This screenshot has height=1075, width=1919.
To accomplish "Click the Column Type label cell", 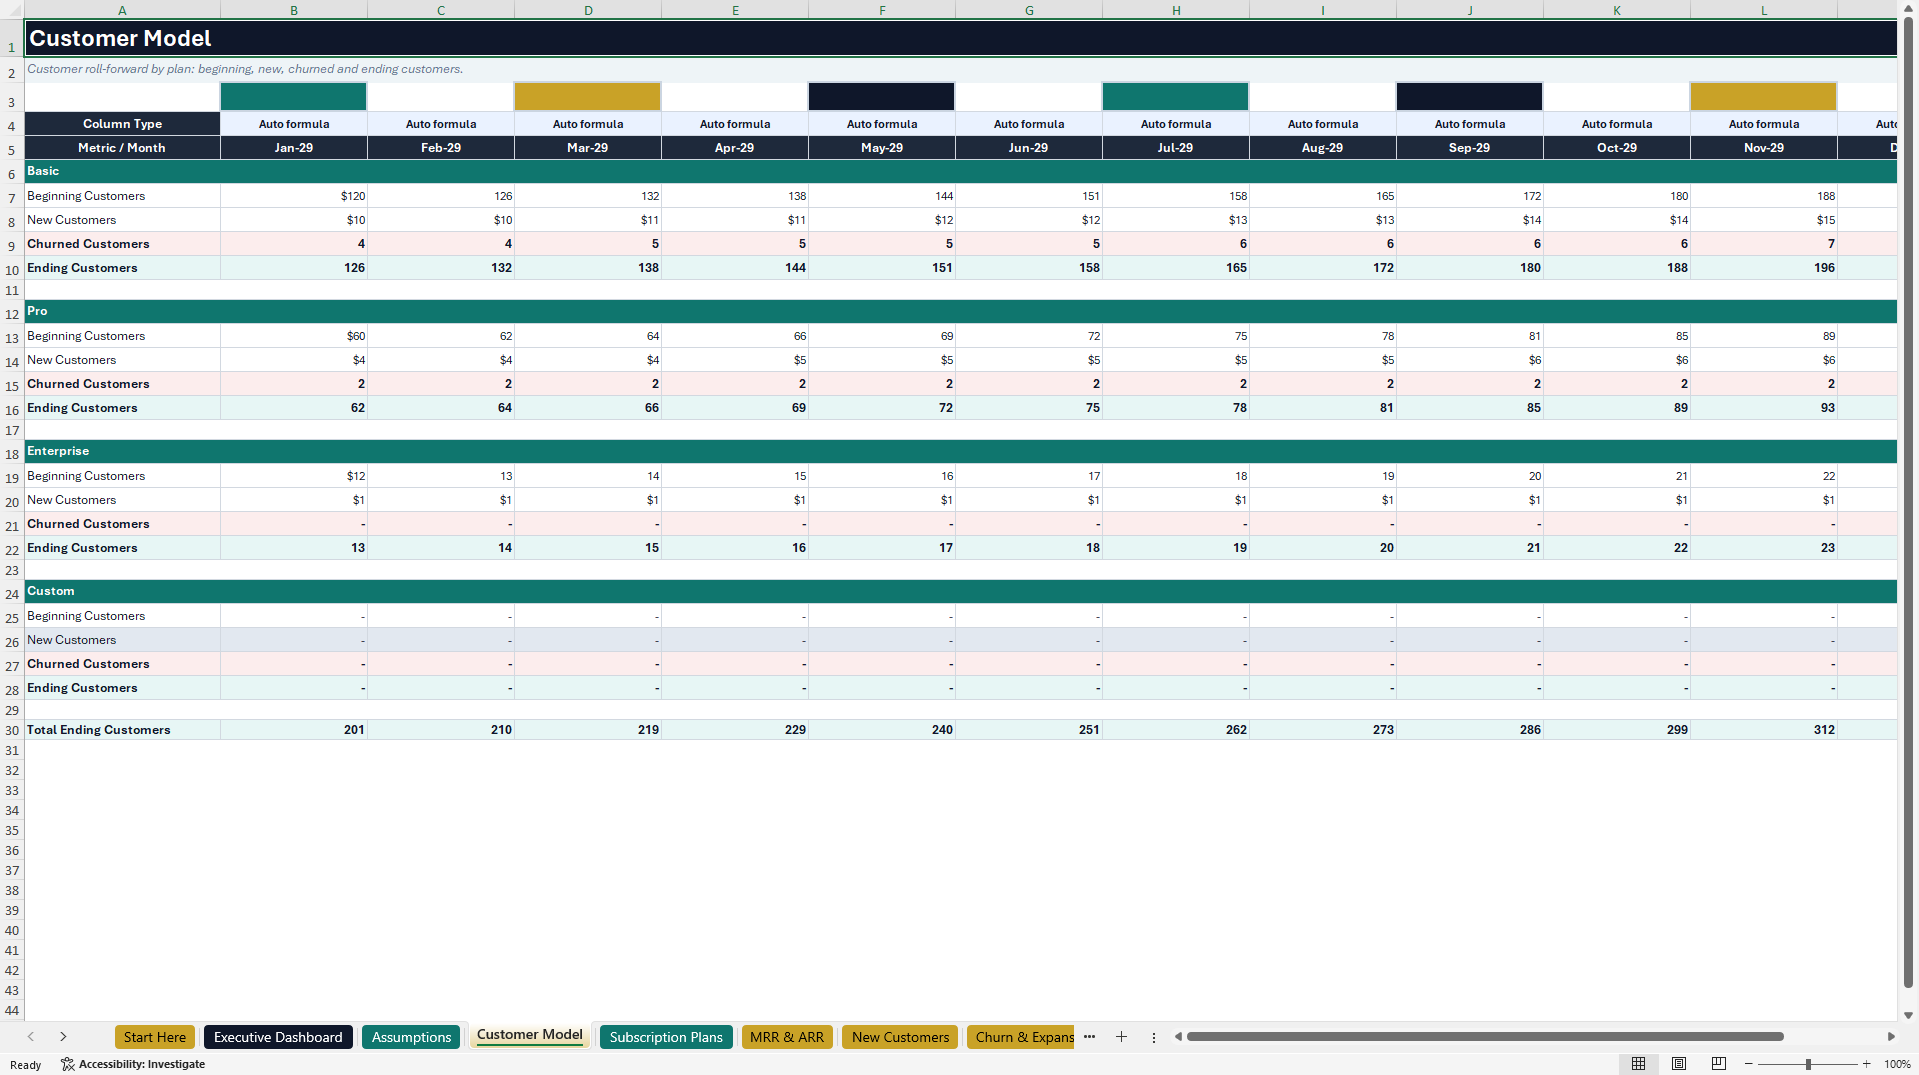I will click(x=122, y=124).
